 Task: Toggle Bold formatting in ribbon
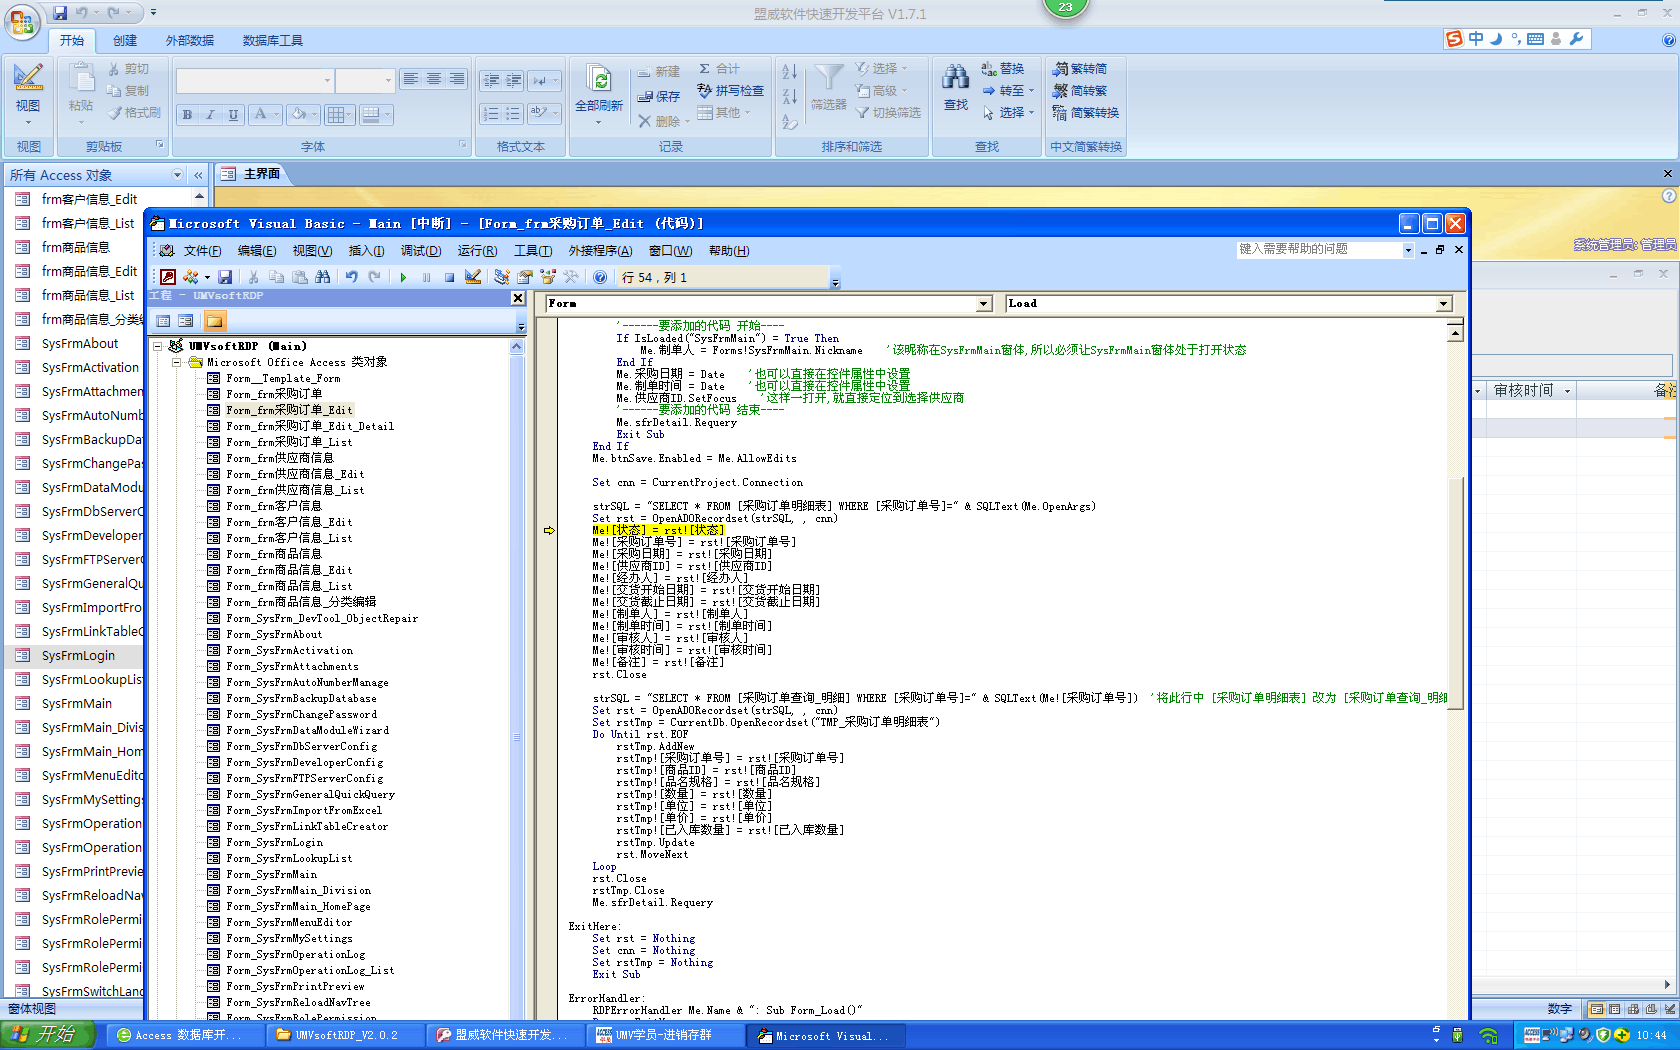click(187, 115)
